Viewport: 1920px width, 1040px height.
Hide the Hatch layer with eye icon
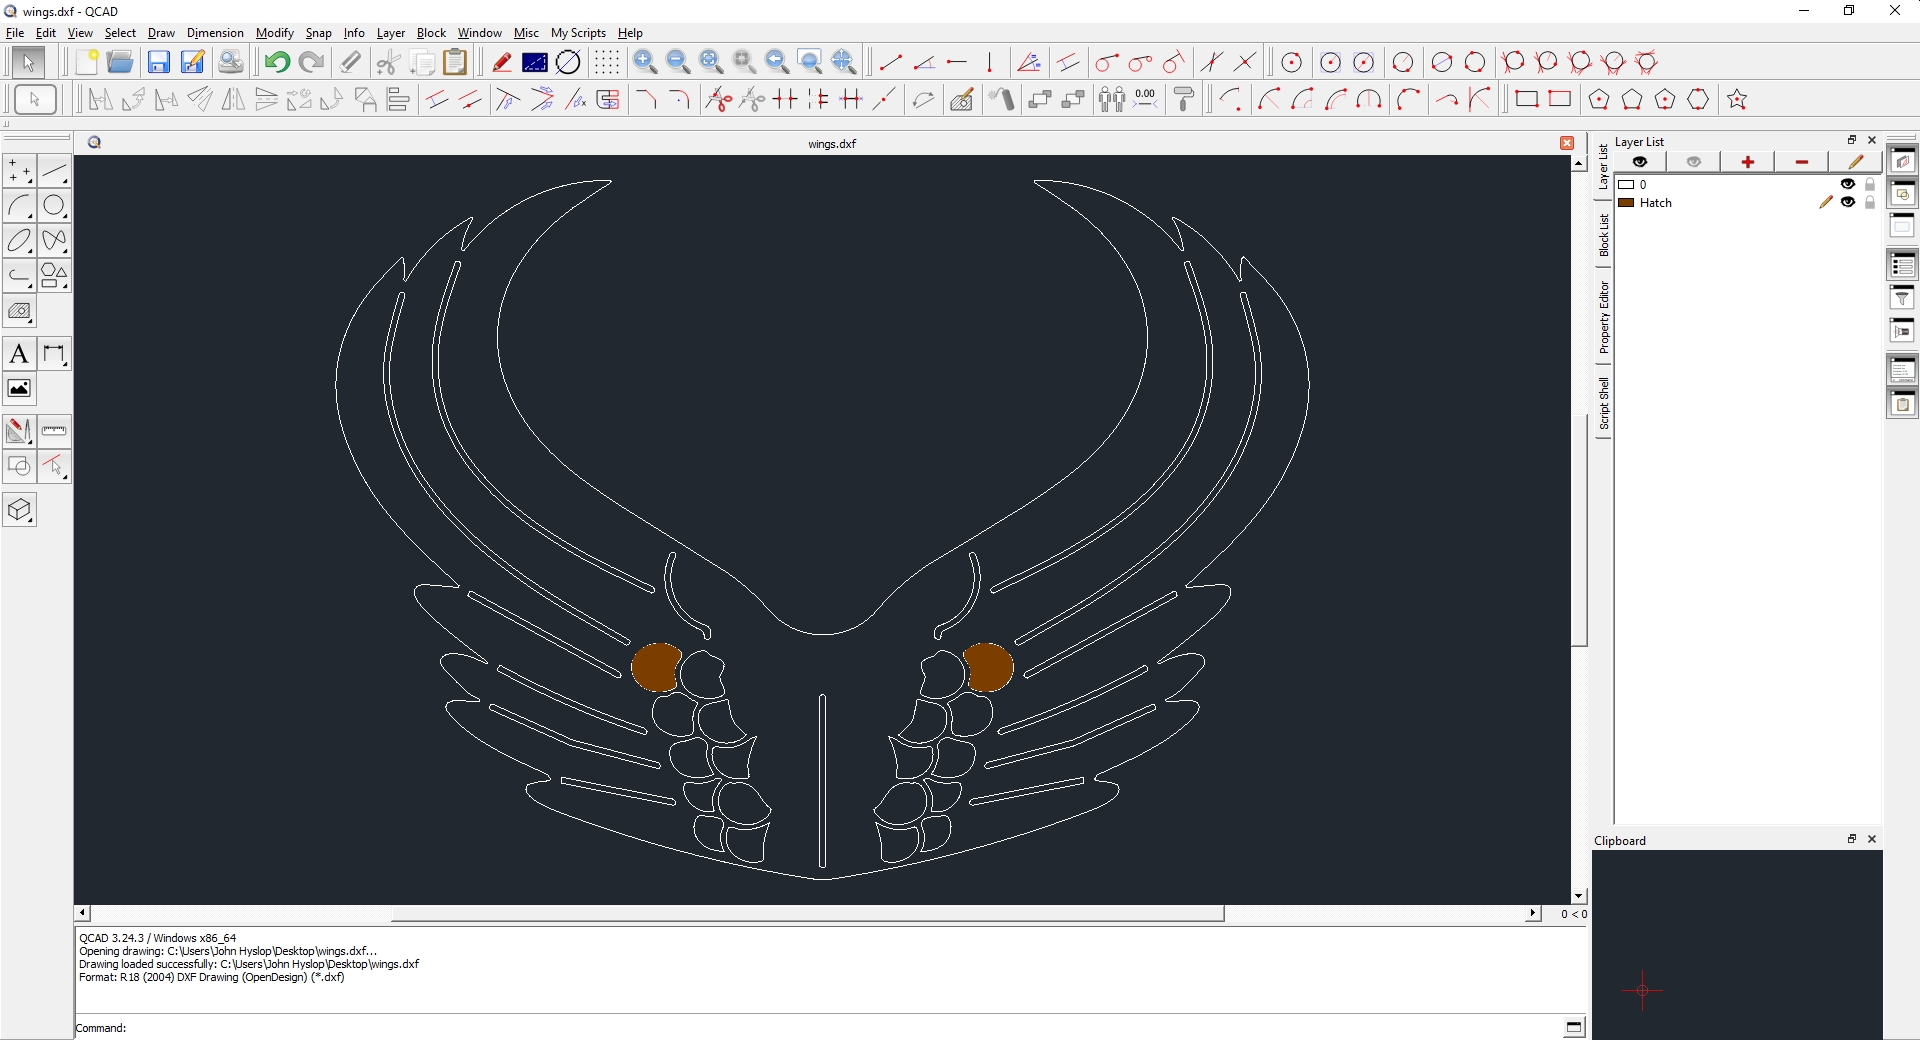pyautogui.click(x=1848, y=203)
